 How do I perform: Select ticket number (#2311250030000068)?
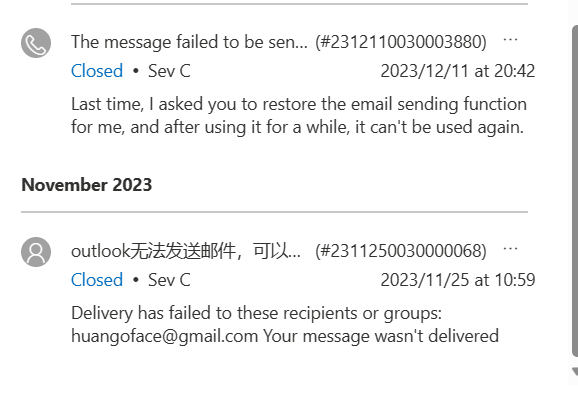pos(401,251)
